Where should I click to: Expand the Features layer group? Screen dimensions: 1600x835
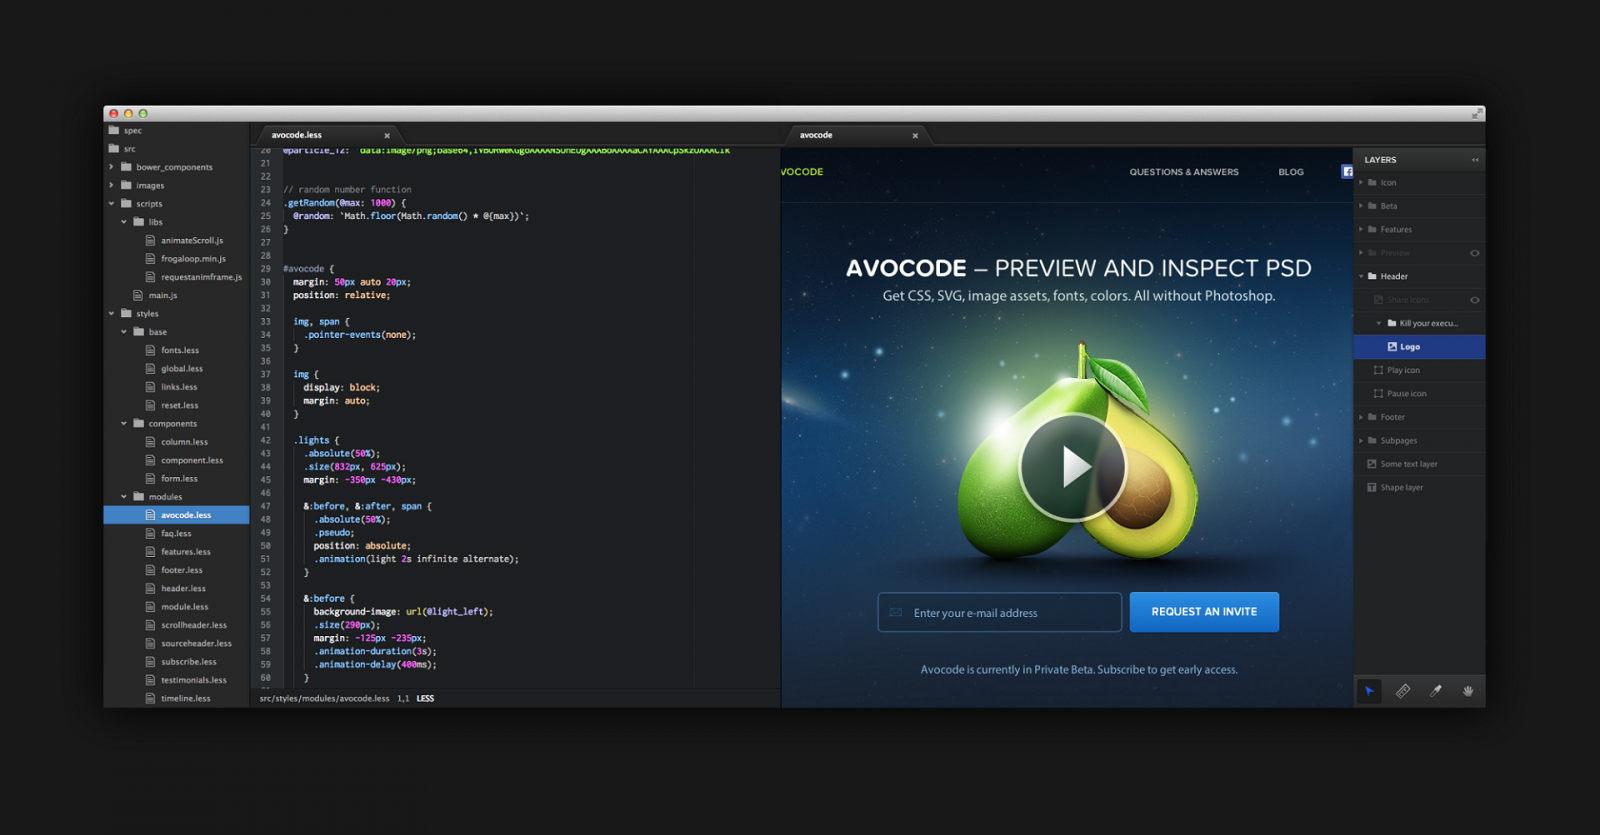[1361, 230]
